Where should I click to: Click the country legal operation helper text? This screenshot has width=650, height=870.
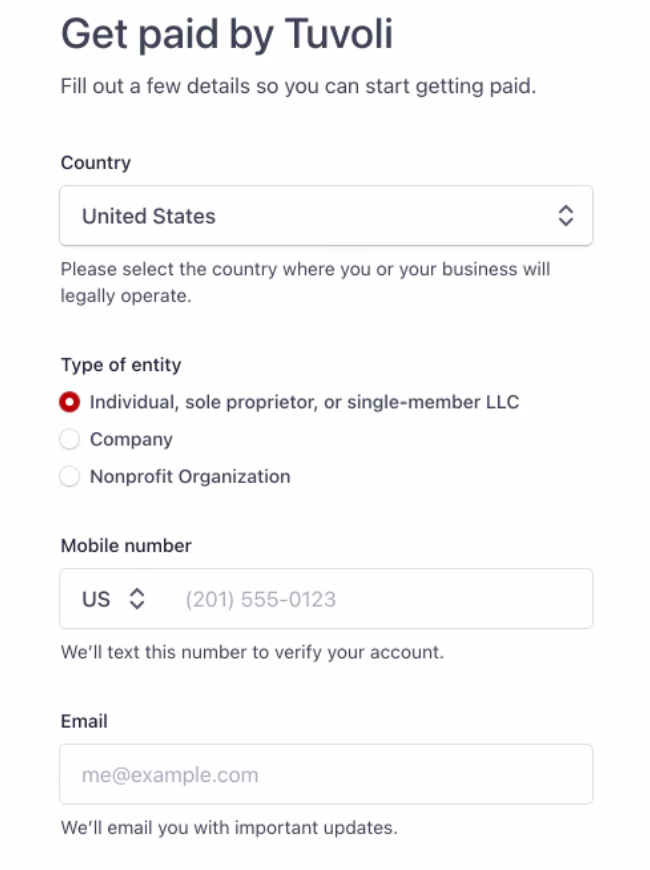click(x=305, y=283)
